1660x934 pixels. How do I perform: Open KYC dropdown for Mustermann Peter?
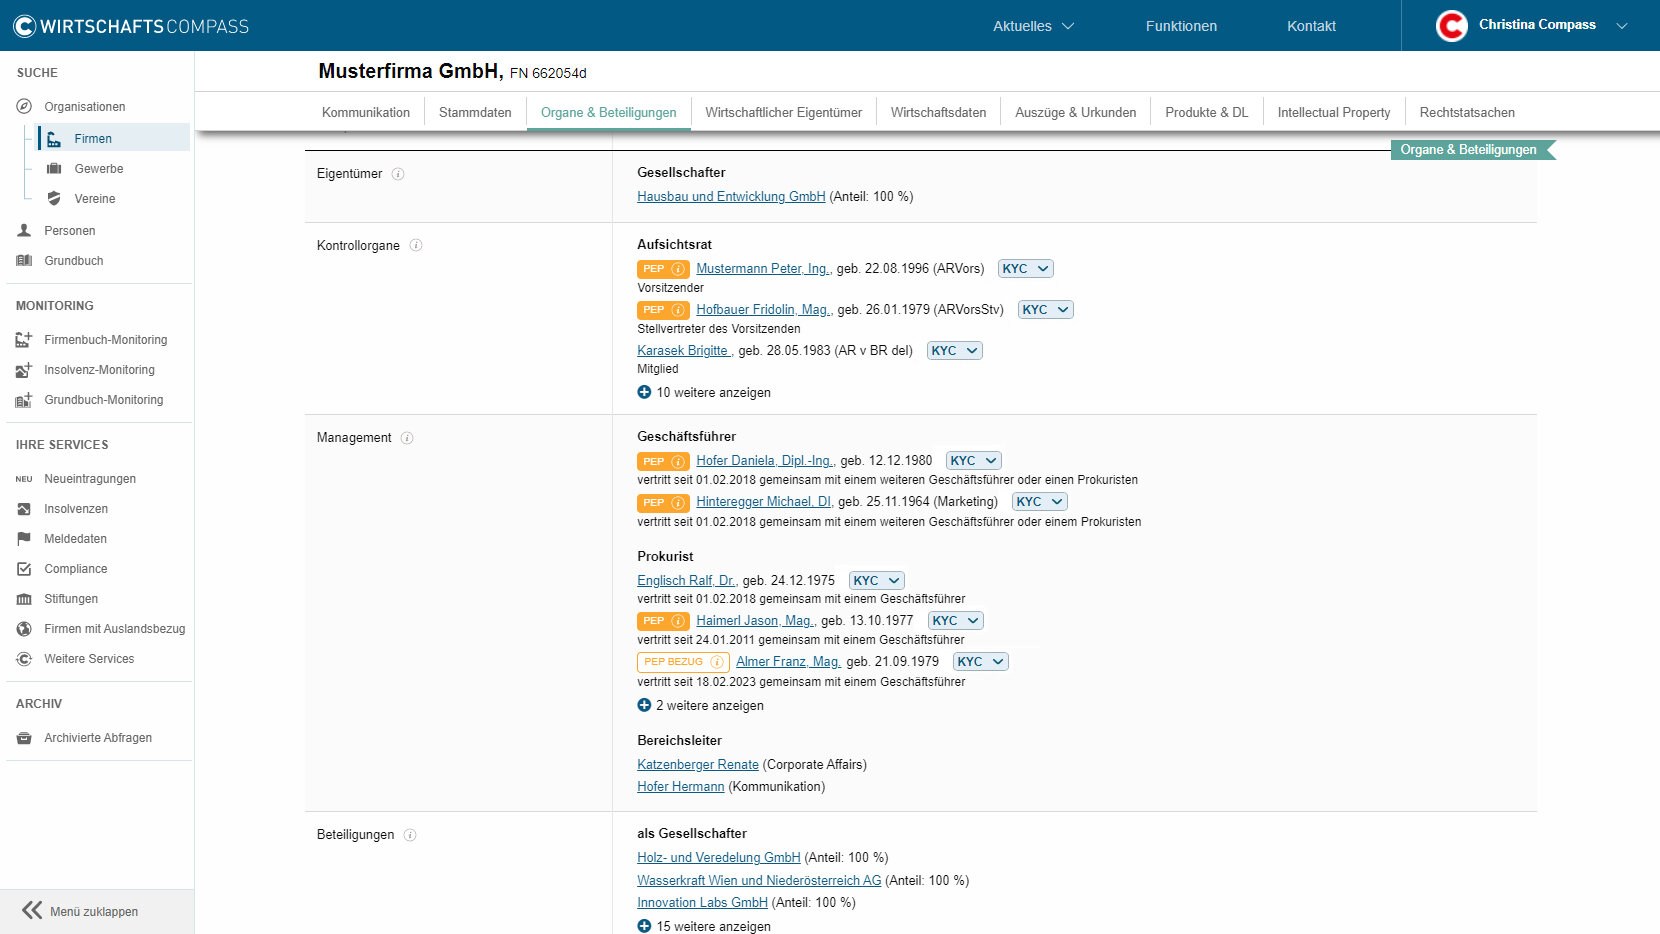click(1026, 269)
